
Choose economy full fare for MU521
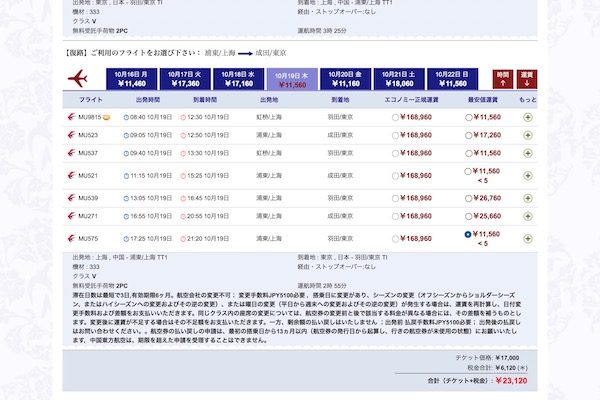click(x=395, y=176)
